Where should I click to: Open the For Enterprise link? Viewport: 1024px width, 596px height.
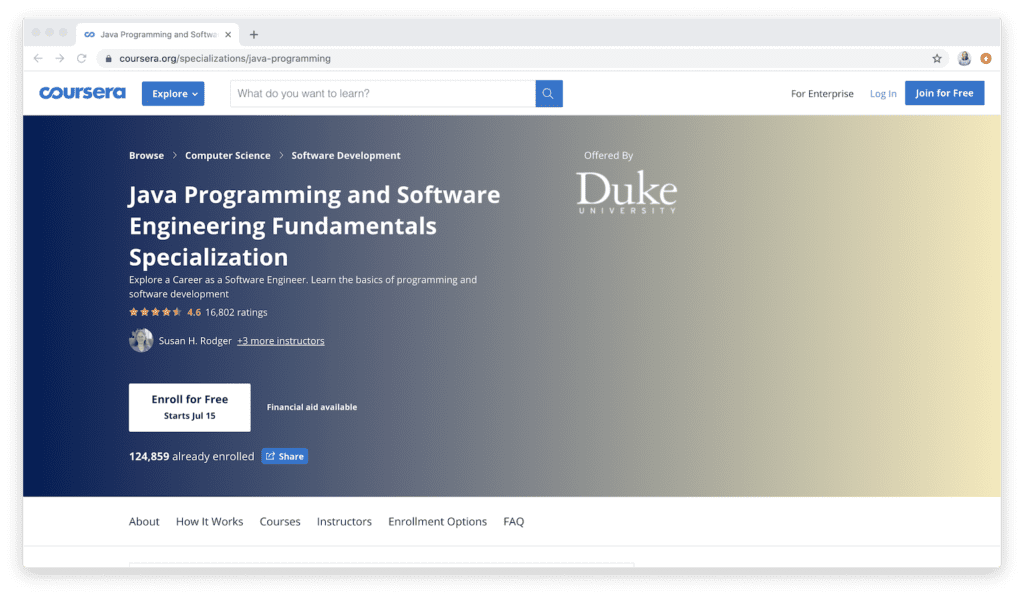822,93
